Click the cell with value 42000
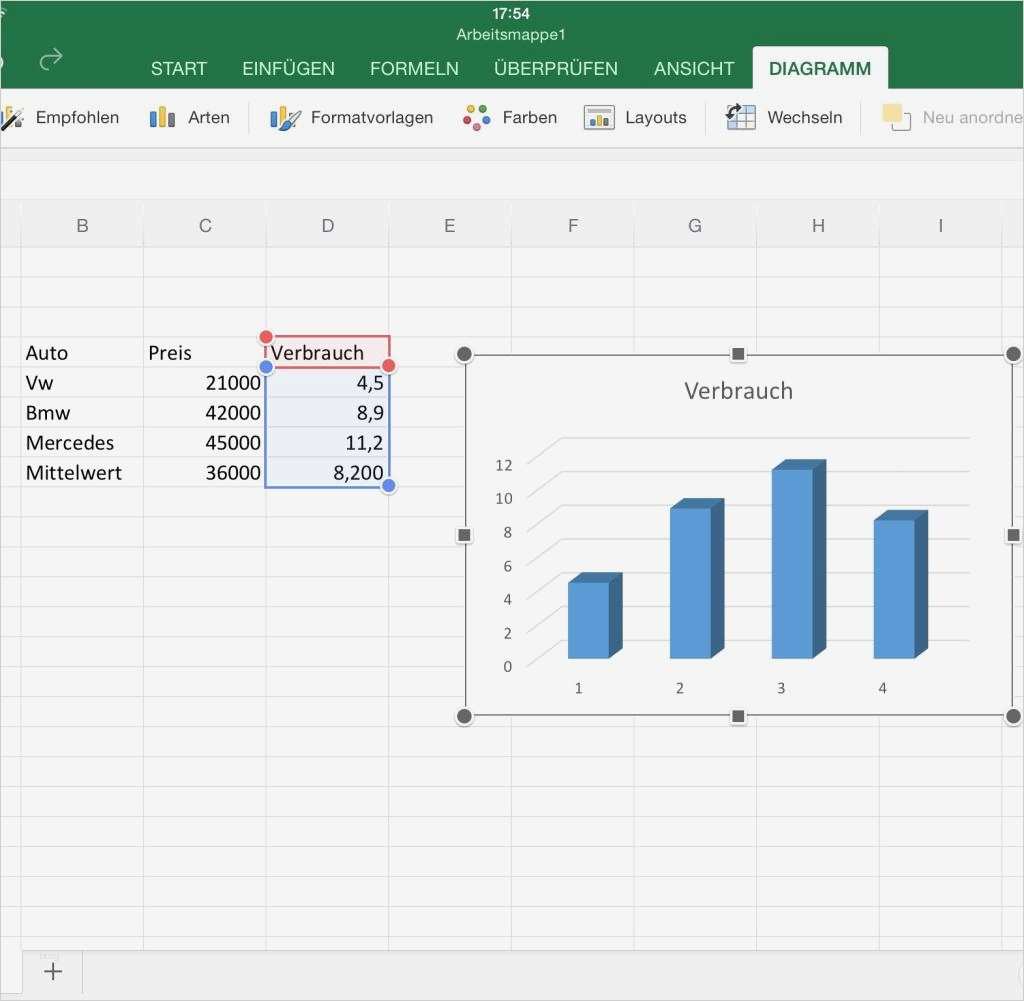Viewport: 1024px width, 1001px height. [x=205, y=413]
